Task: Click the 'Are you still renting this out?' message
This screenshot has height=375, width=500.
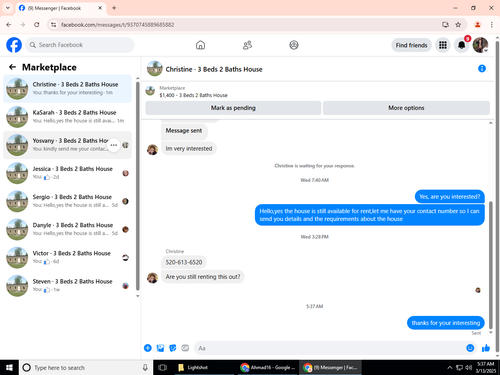Action: (203, 277)
